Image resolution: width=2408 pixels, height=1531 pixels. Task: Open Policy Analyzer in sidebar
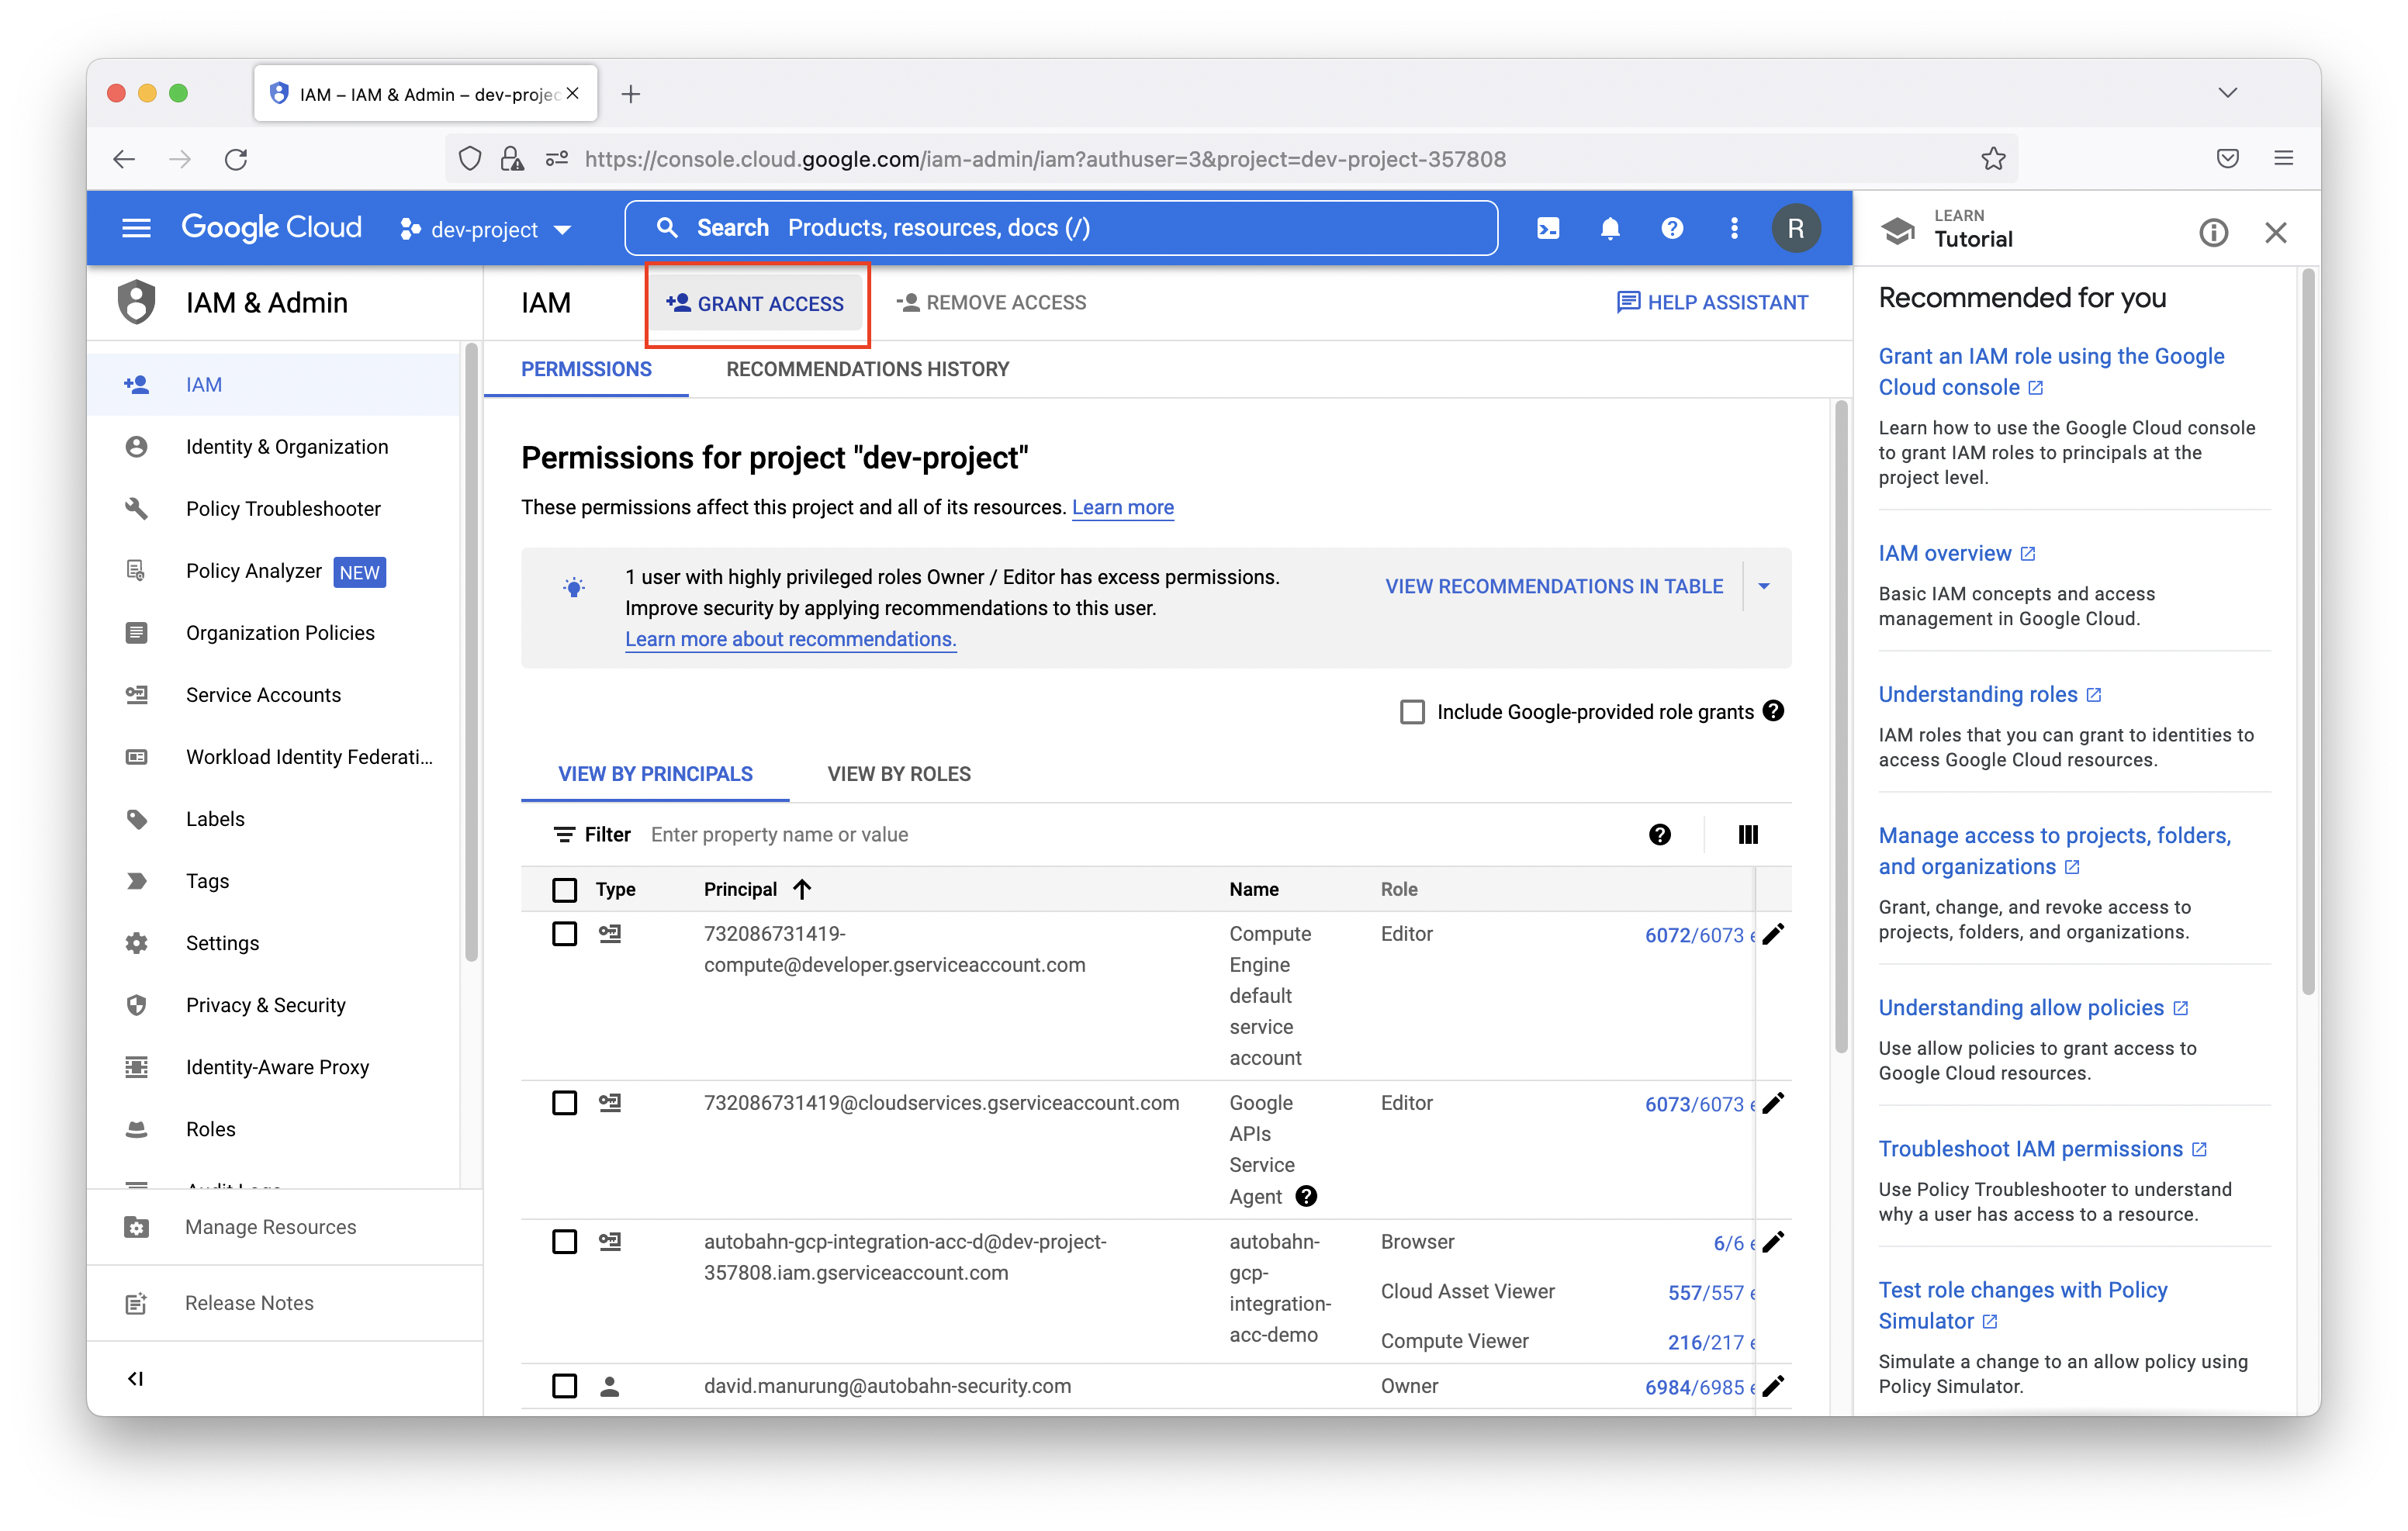[x=275, y=571]
